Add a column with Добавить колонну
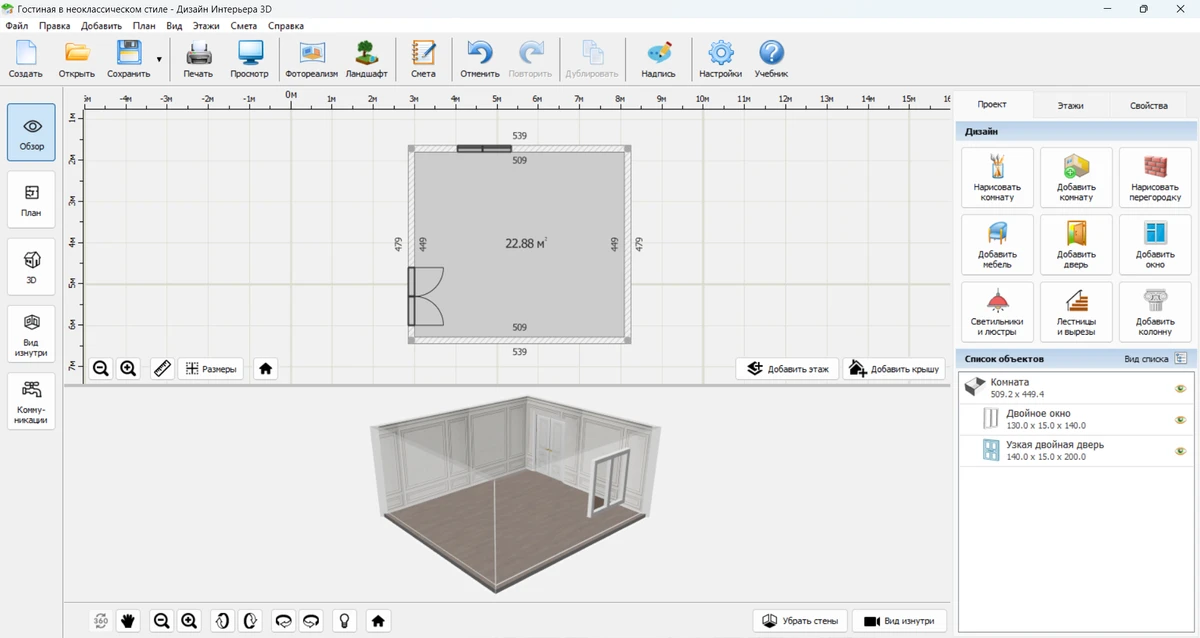This screenshot has height=638, width=1200. 1155,312
